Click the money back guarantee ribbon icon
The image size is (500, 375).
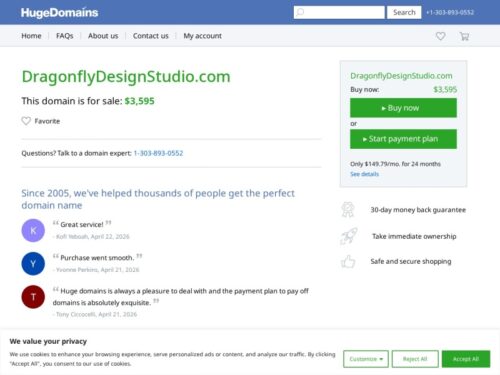point(348,210)
